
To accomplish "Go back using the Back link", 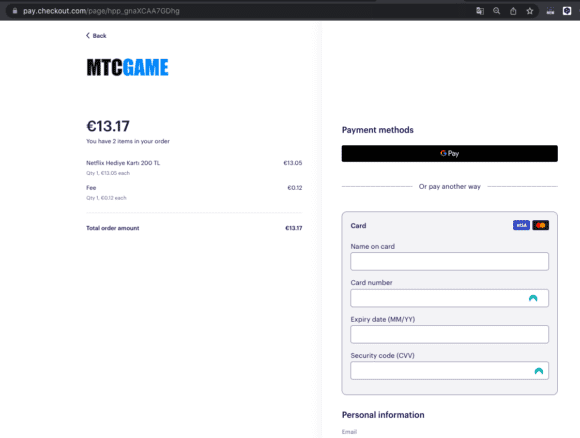I will point(96,36).
